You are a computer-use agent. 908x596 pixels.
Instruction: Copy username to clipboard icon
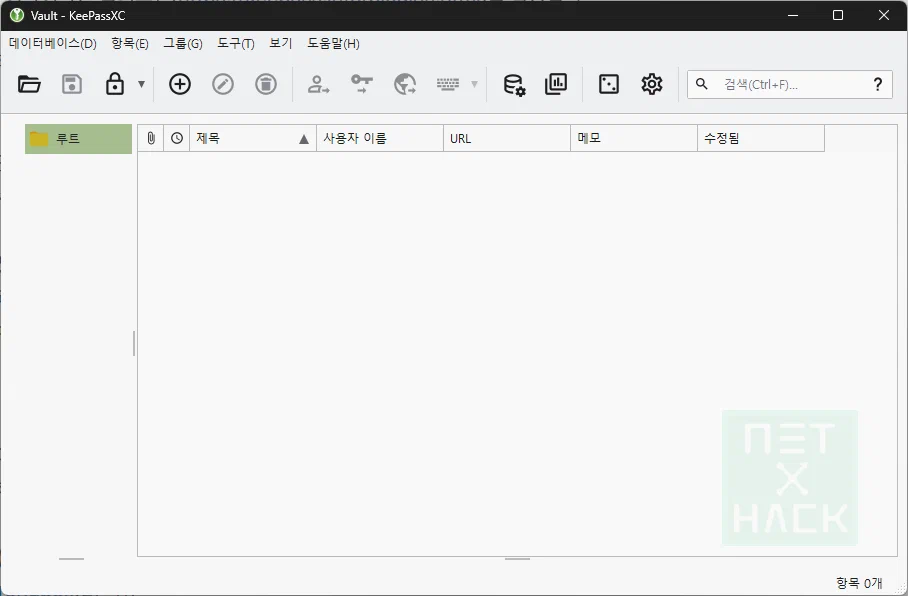click(x=318, y=85)
